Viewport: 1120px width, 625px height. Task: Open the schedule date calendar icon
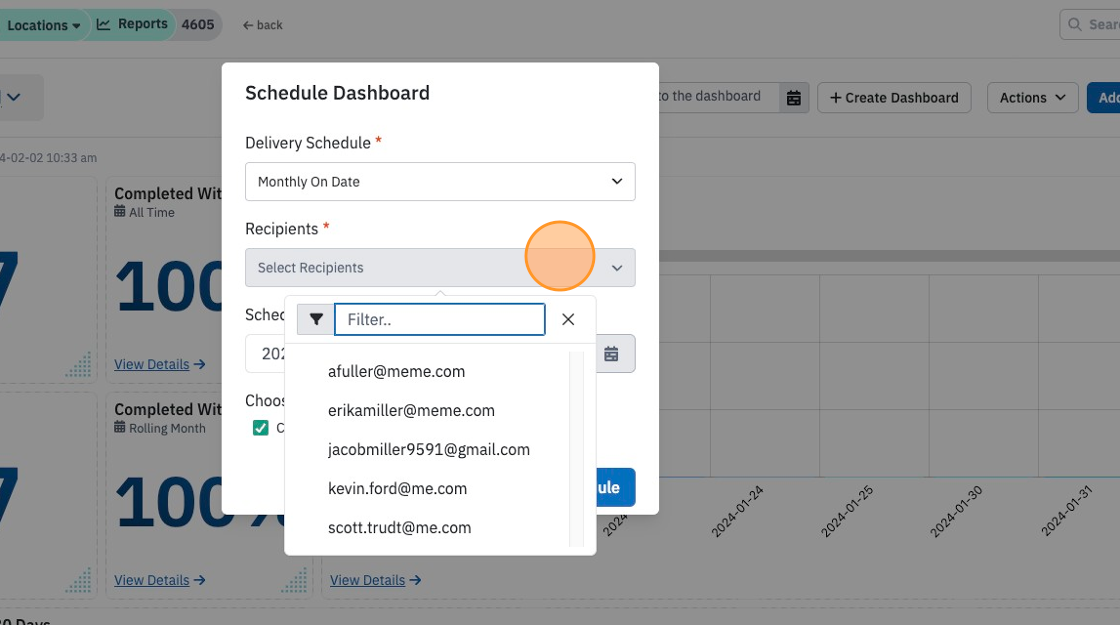click(x=611, y=354)
